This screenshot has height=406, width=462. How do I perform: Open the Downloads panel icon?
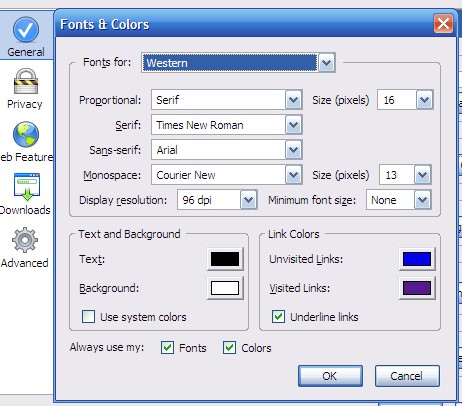click(x=27, y=187)
